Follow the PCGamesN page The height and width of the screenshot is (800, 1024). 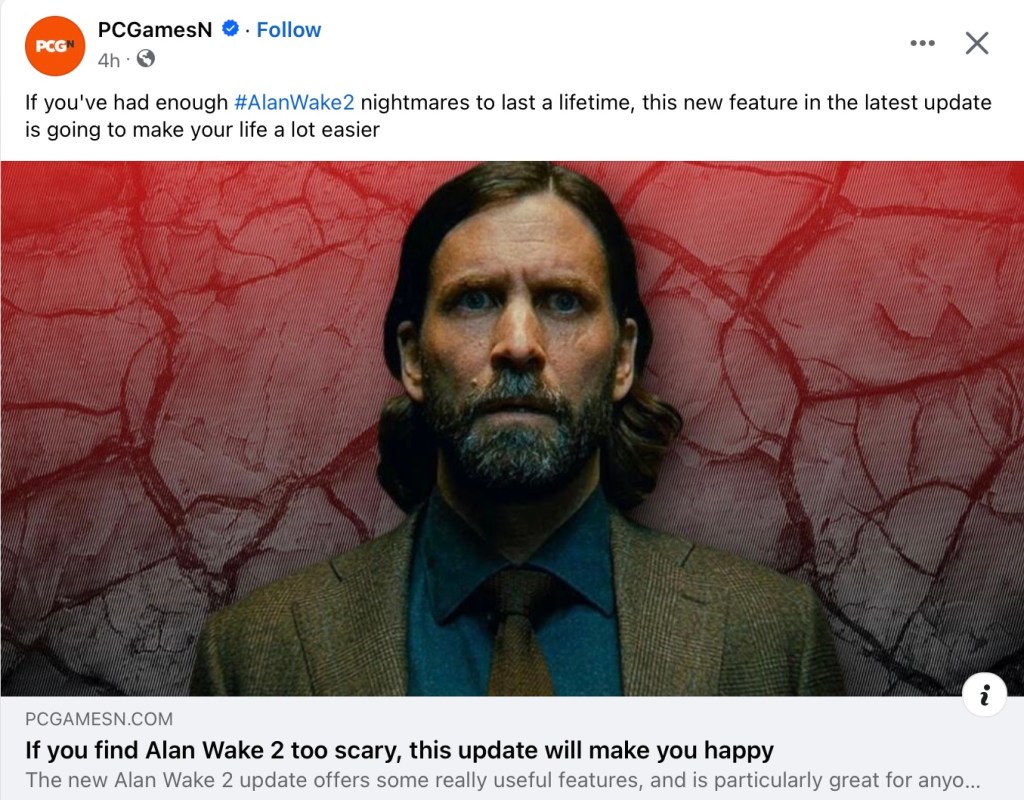pyautogui.click(x=289, y=29)
